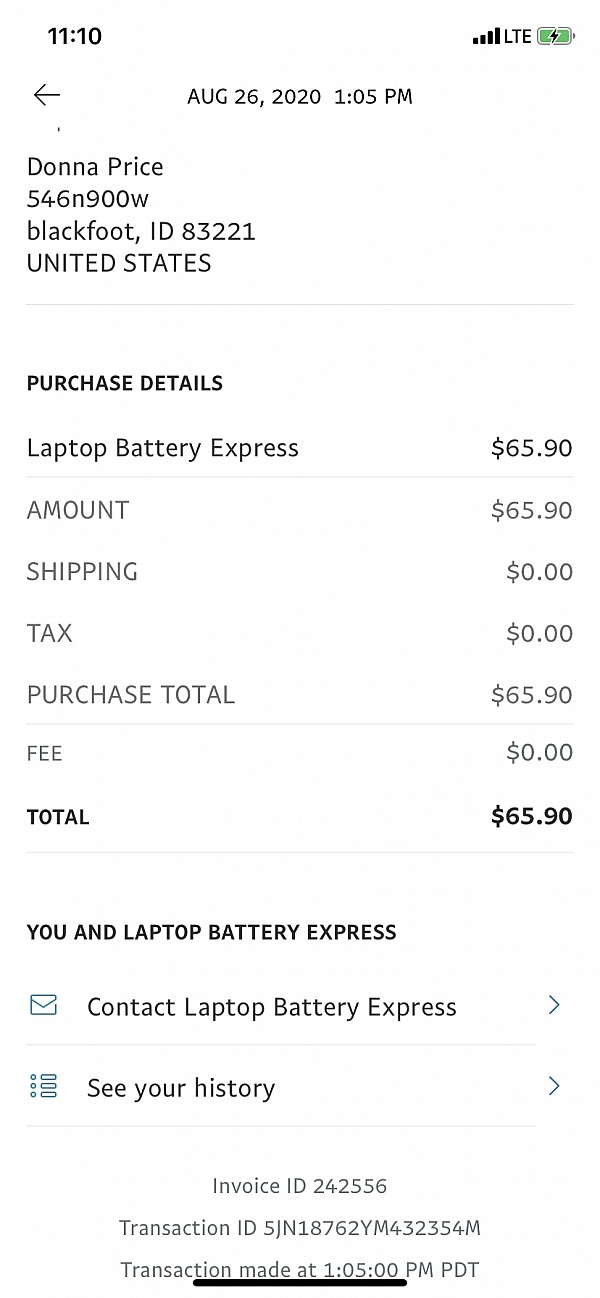Tap the Donna Price shipping name
Image resolution: width=600 pixels, height=1298 pixels.
pos(95,167)
